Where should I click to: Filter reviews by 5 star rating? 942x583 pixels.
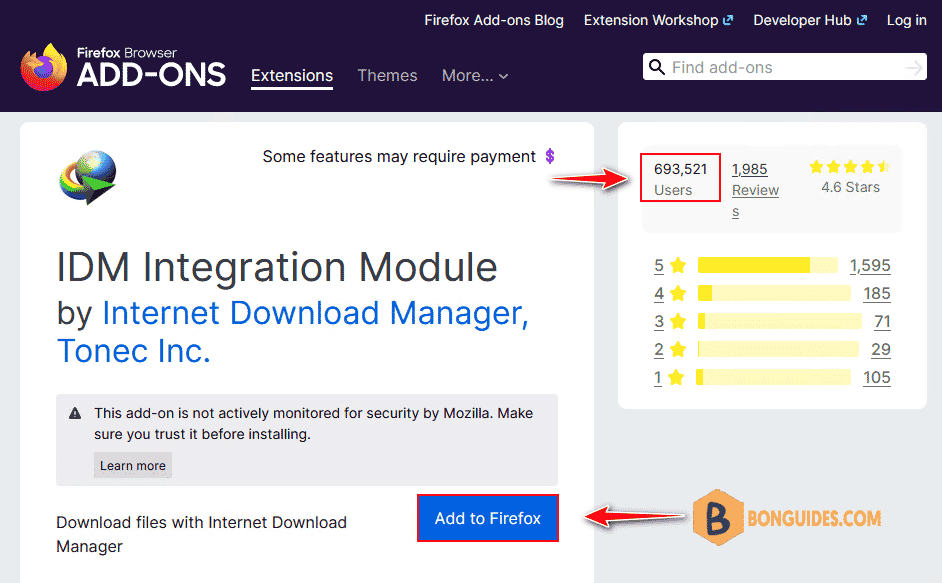point(670,266)
